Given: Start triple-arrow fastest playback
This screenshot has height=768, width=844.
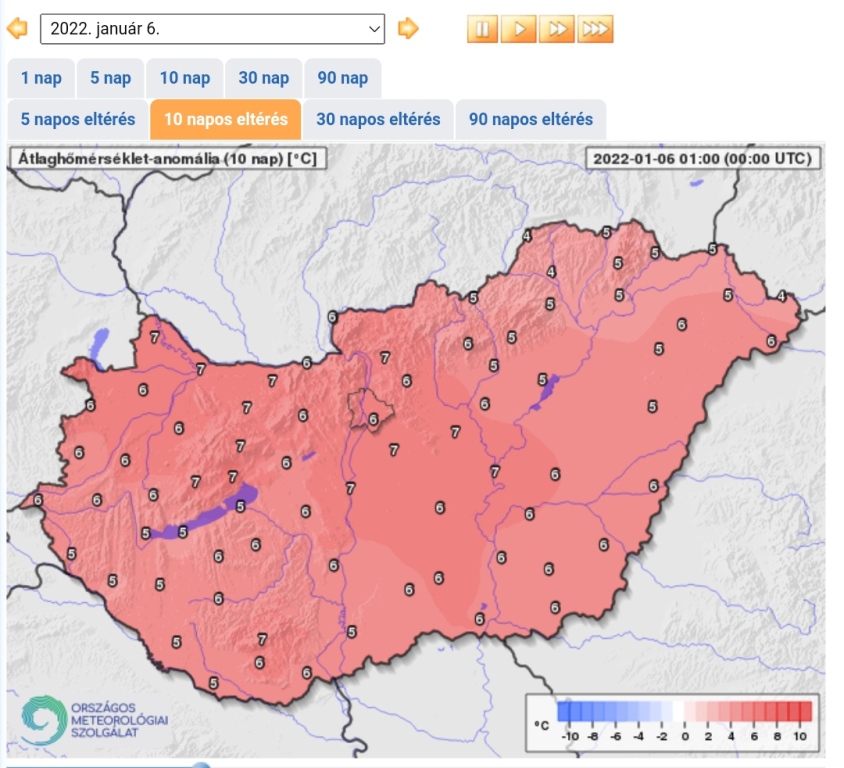Looking at the screenshot, I should (x=594, y=29).
